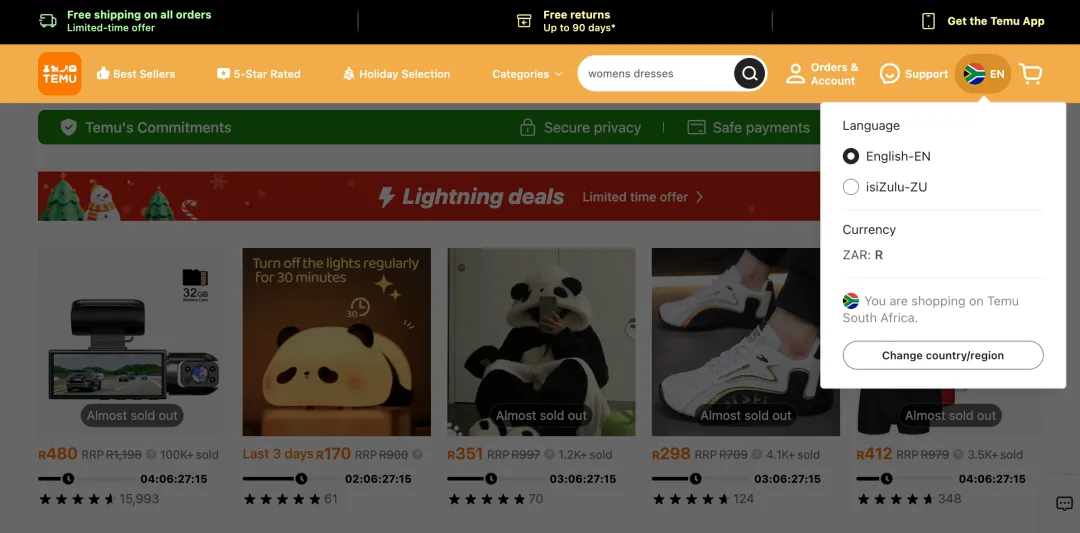The width and height of the screenshot is (1080, 533).
Task: Expand Lightning deals limited time offer arrow
Action: (699, 197)
